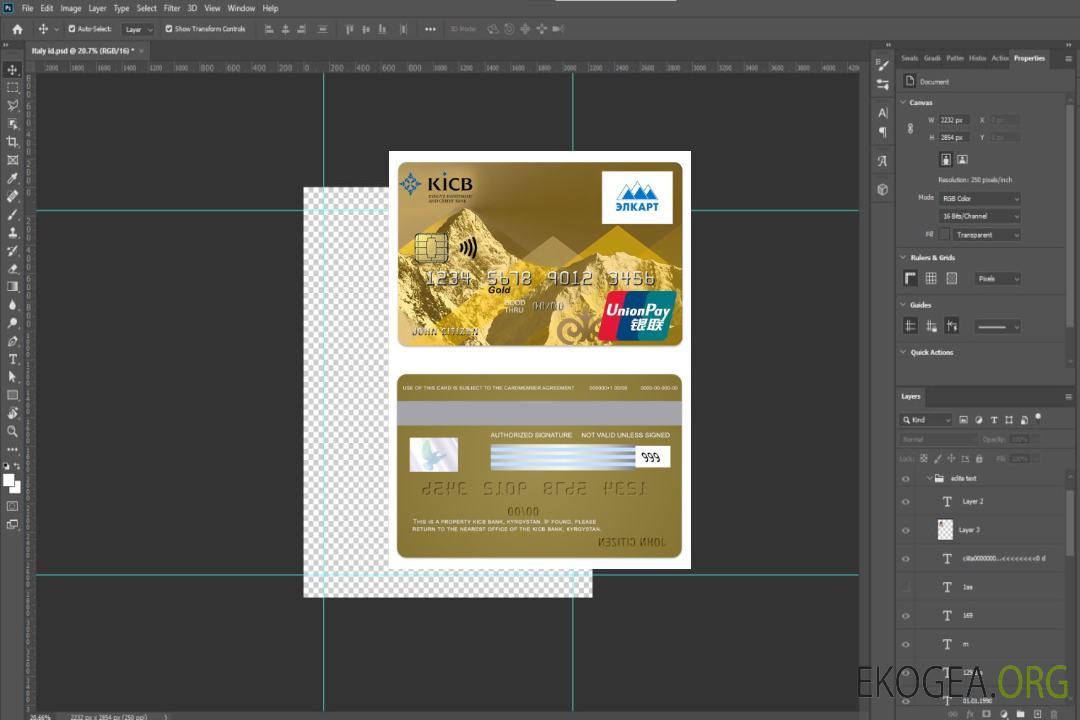Select the 'Italy id.psd' document tab
The image size is (1080, 720).
[83, 51]
